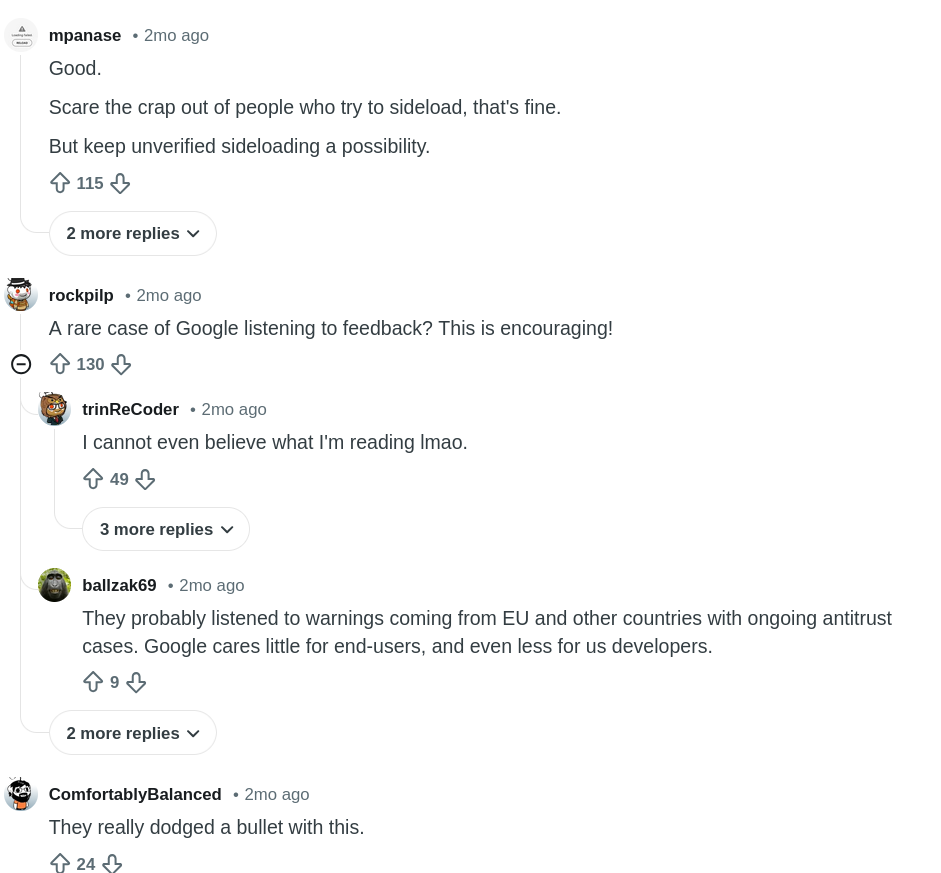941x873 pixels.
Task: Click the 2mo ago timestamp on rockpilp's comment
Action: tap(168, 295)
